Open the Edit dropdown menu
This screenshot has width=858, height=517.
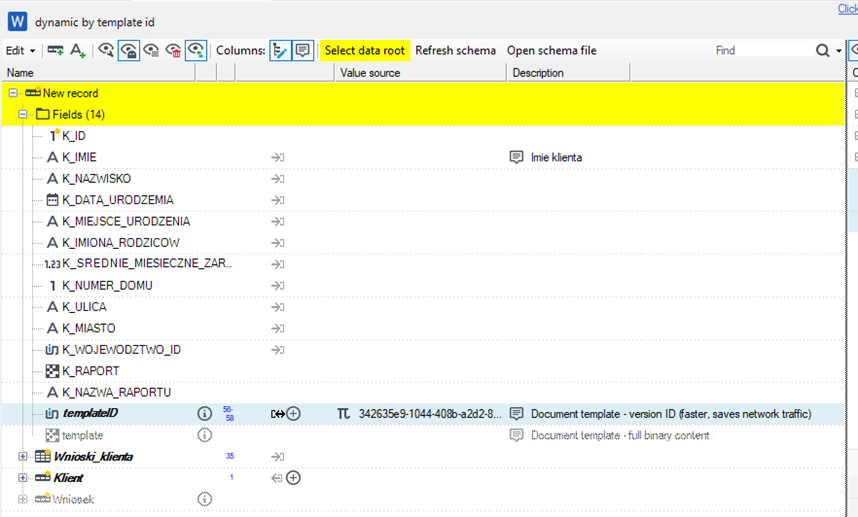[x=20, y=50]
